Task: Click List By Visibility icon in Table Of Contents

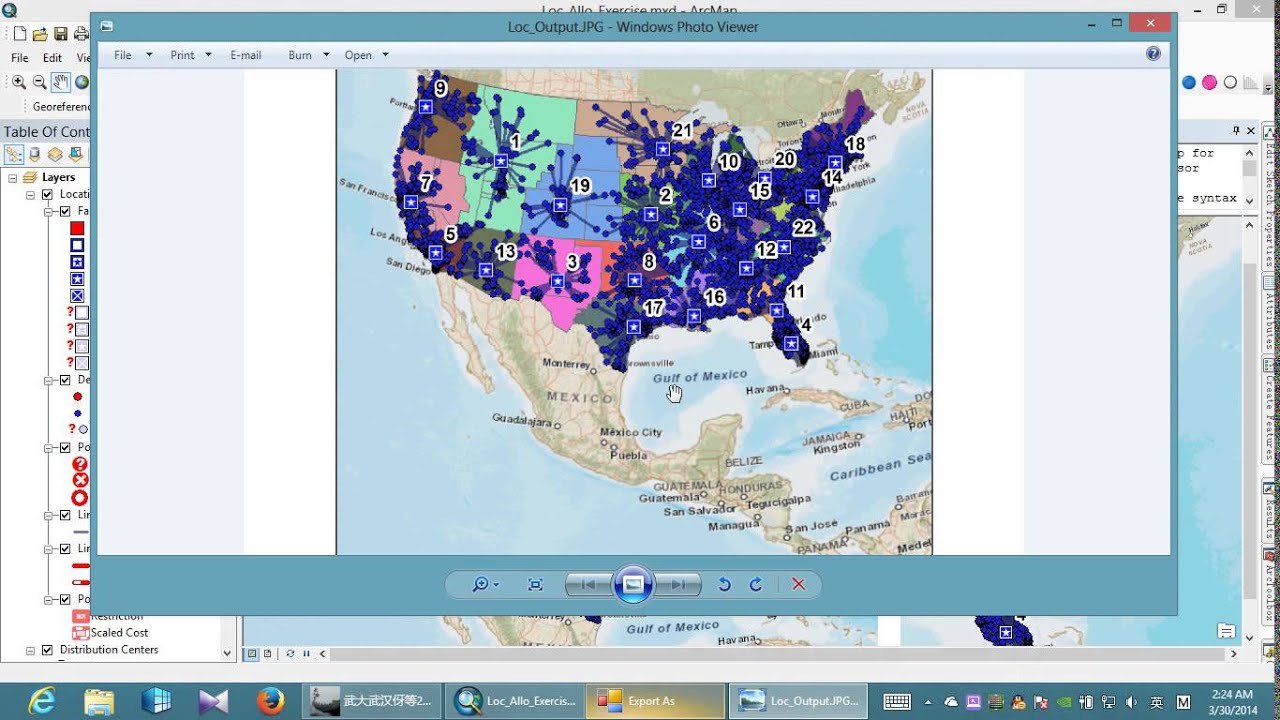Action: pyautogui.click(x=55, y=154)
